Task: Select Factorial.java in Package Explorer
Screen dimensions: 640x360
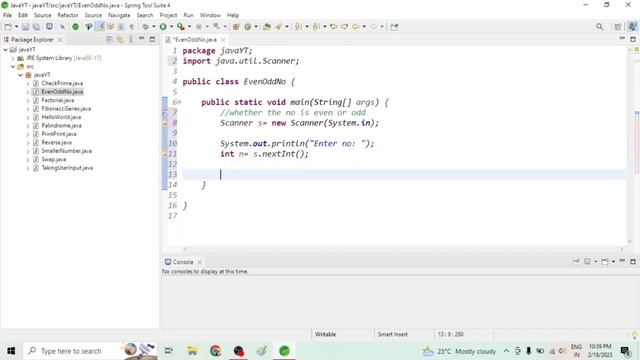Action: coord(58,100)
